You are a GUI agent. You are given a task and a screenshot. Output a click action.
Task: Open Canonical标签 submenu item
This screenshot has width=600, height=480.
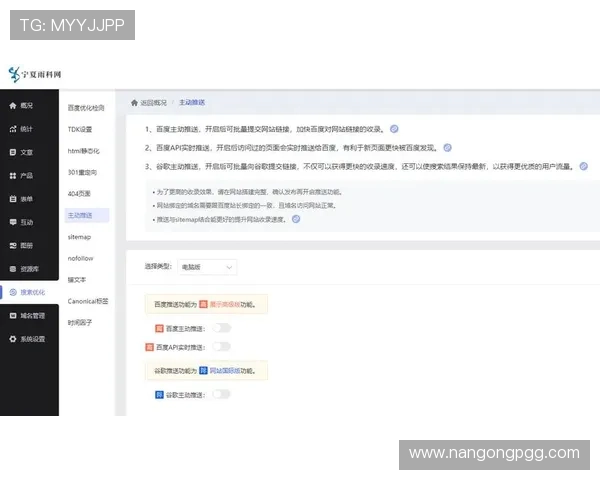(88, 301)
